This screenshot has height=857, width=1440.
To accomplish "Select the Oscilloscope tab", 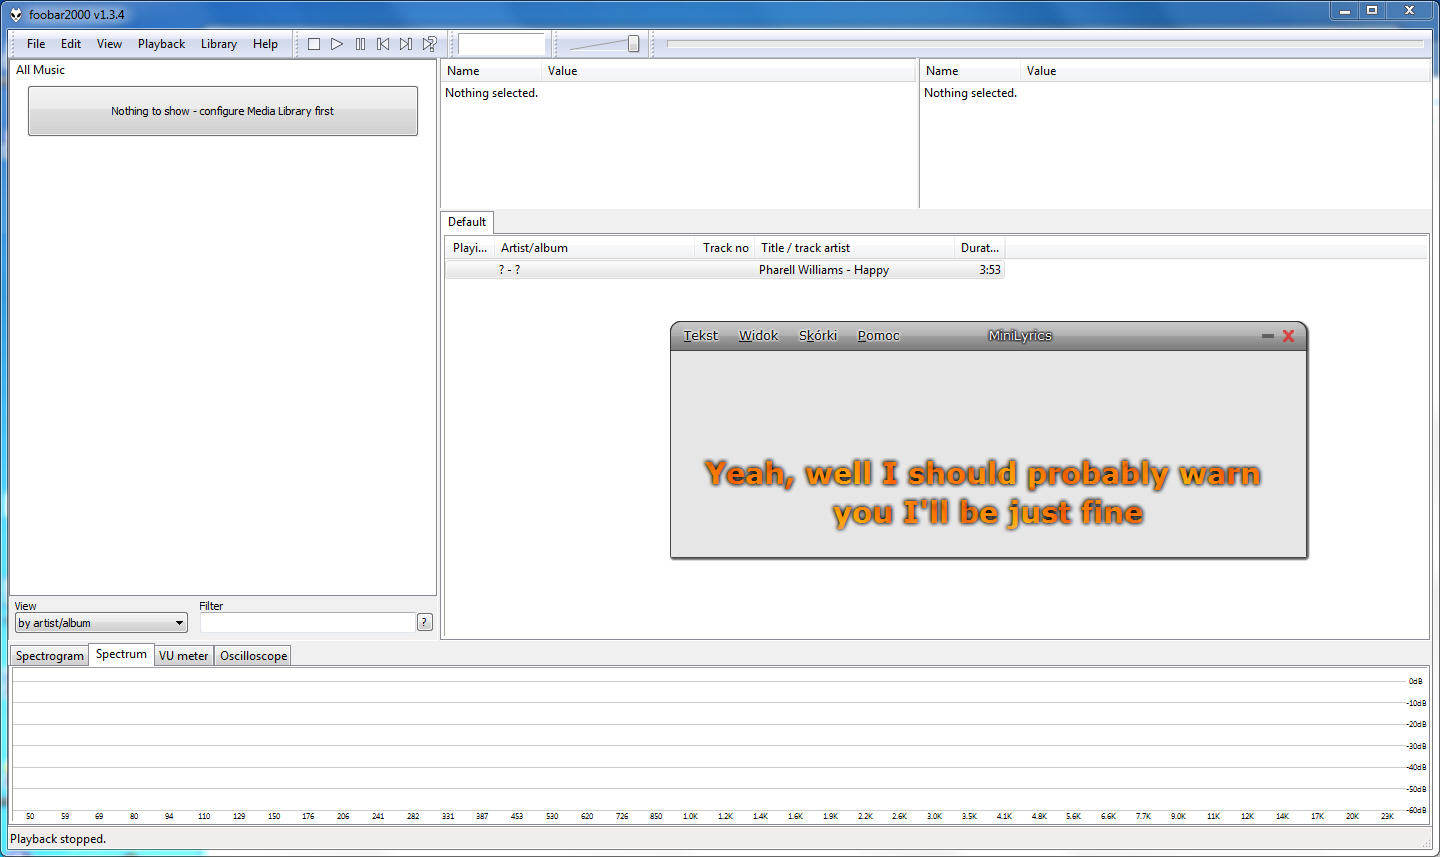I will coord(254,656).
